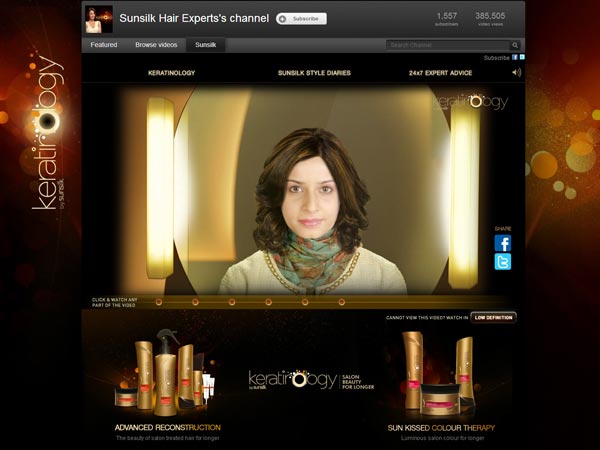600x450 pixels.
Task: Open Advanced Reconstruction product range
Action: click(x=167, y=427)
